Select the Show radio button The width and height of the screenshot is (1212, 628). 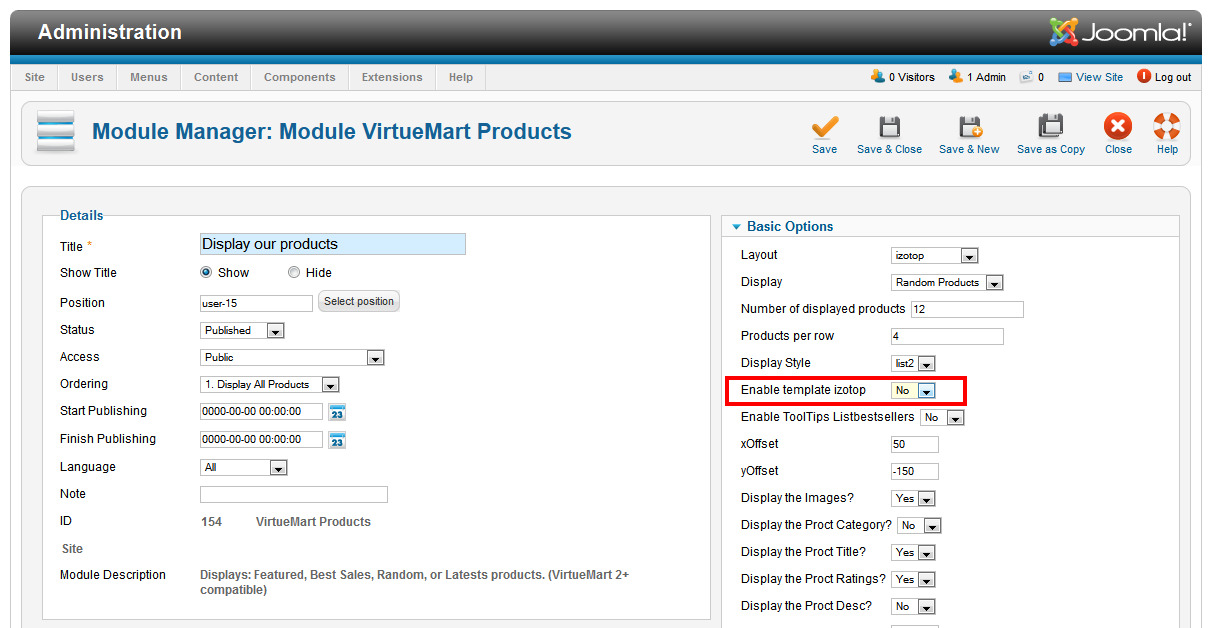(x=207, y=272)
